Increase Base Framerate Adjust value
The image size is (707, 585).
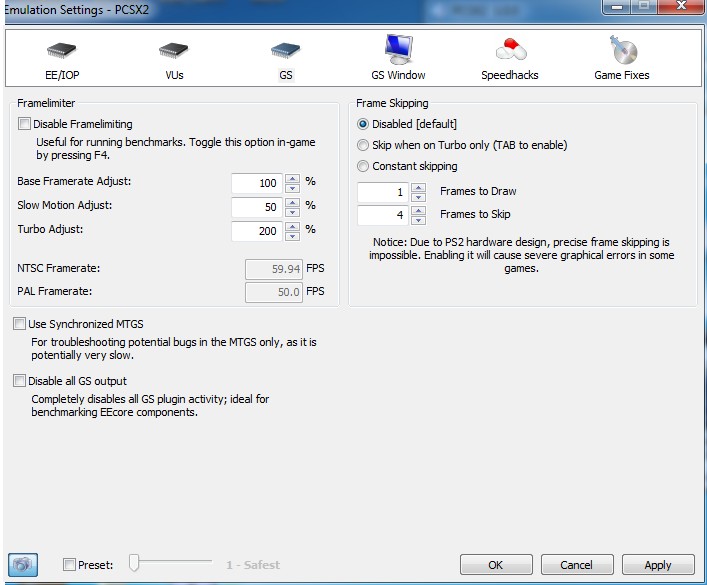293,179
